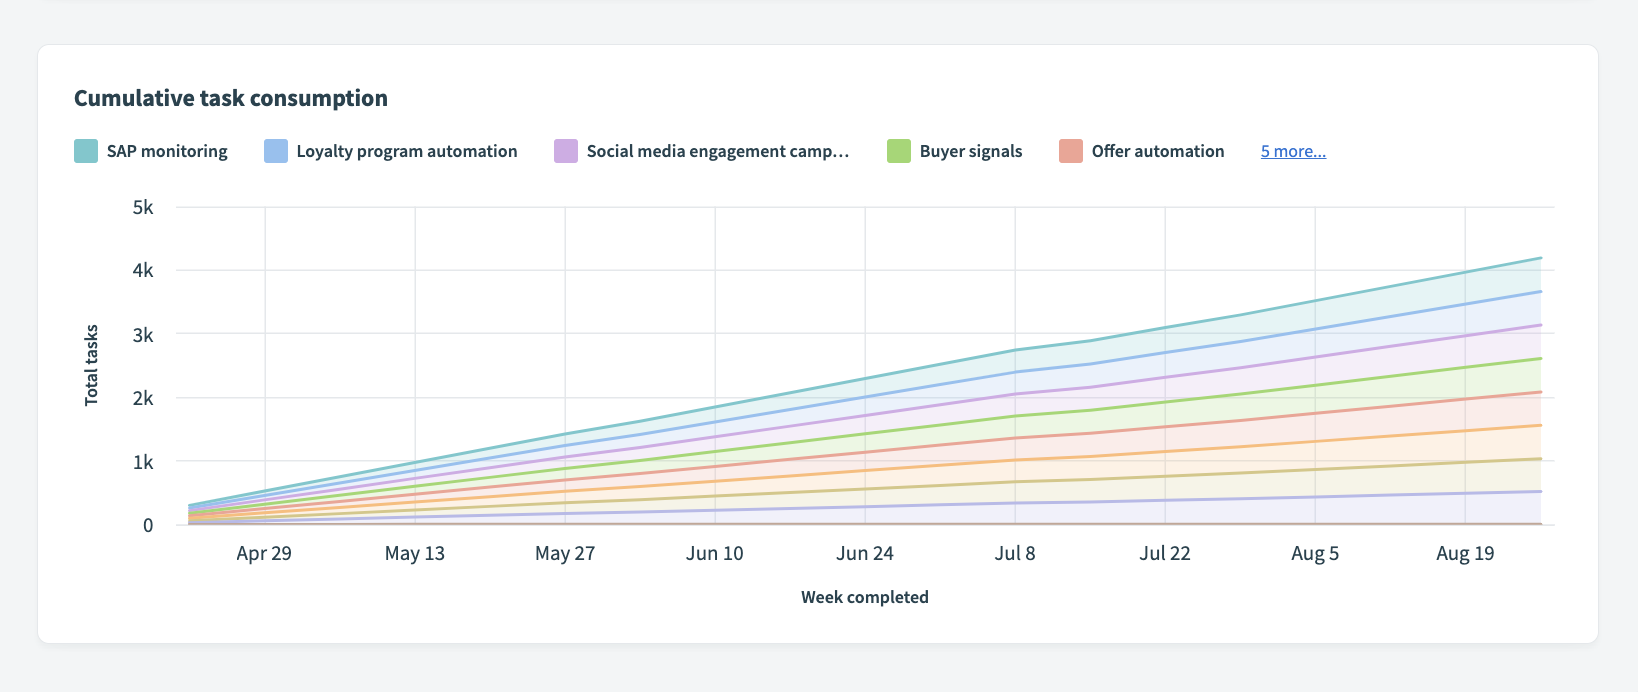Click the Cumulative task consumption title
The image size is (1638, 692).
click(231, 98)
